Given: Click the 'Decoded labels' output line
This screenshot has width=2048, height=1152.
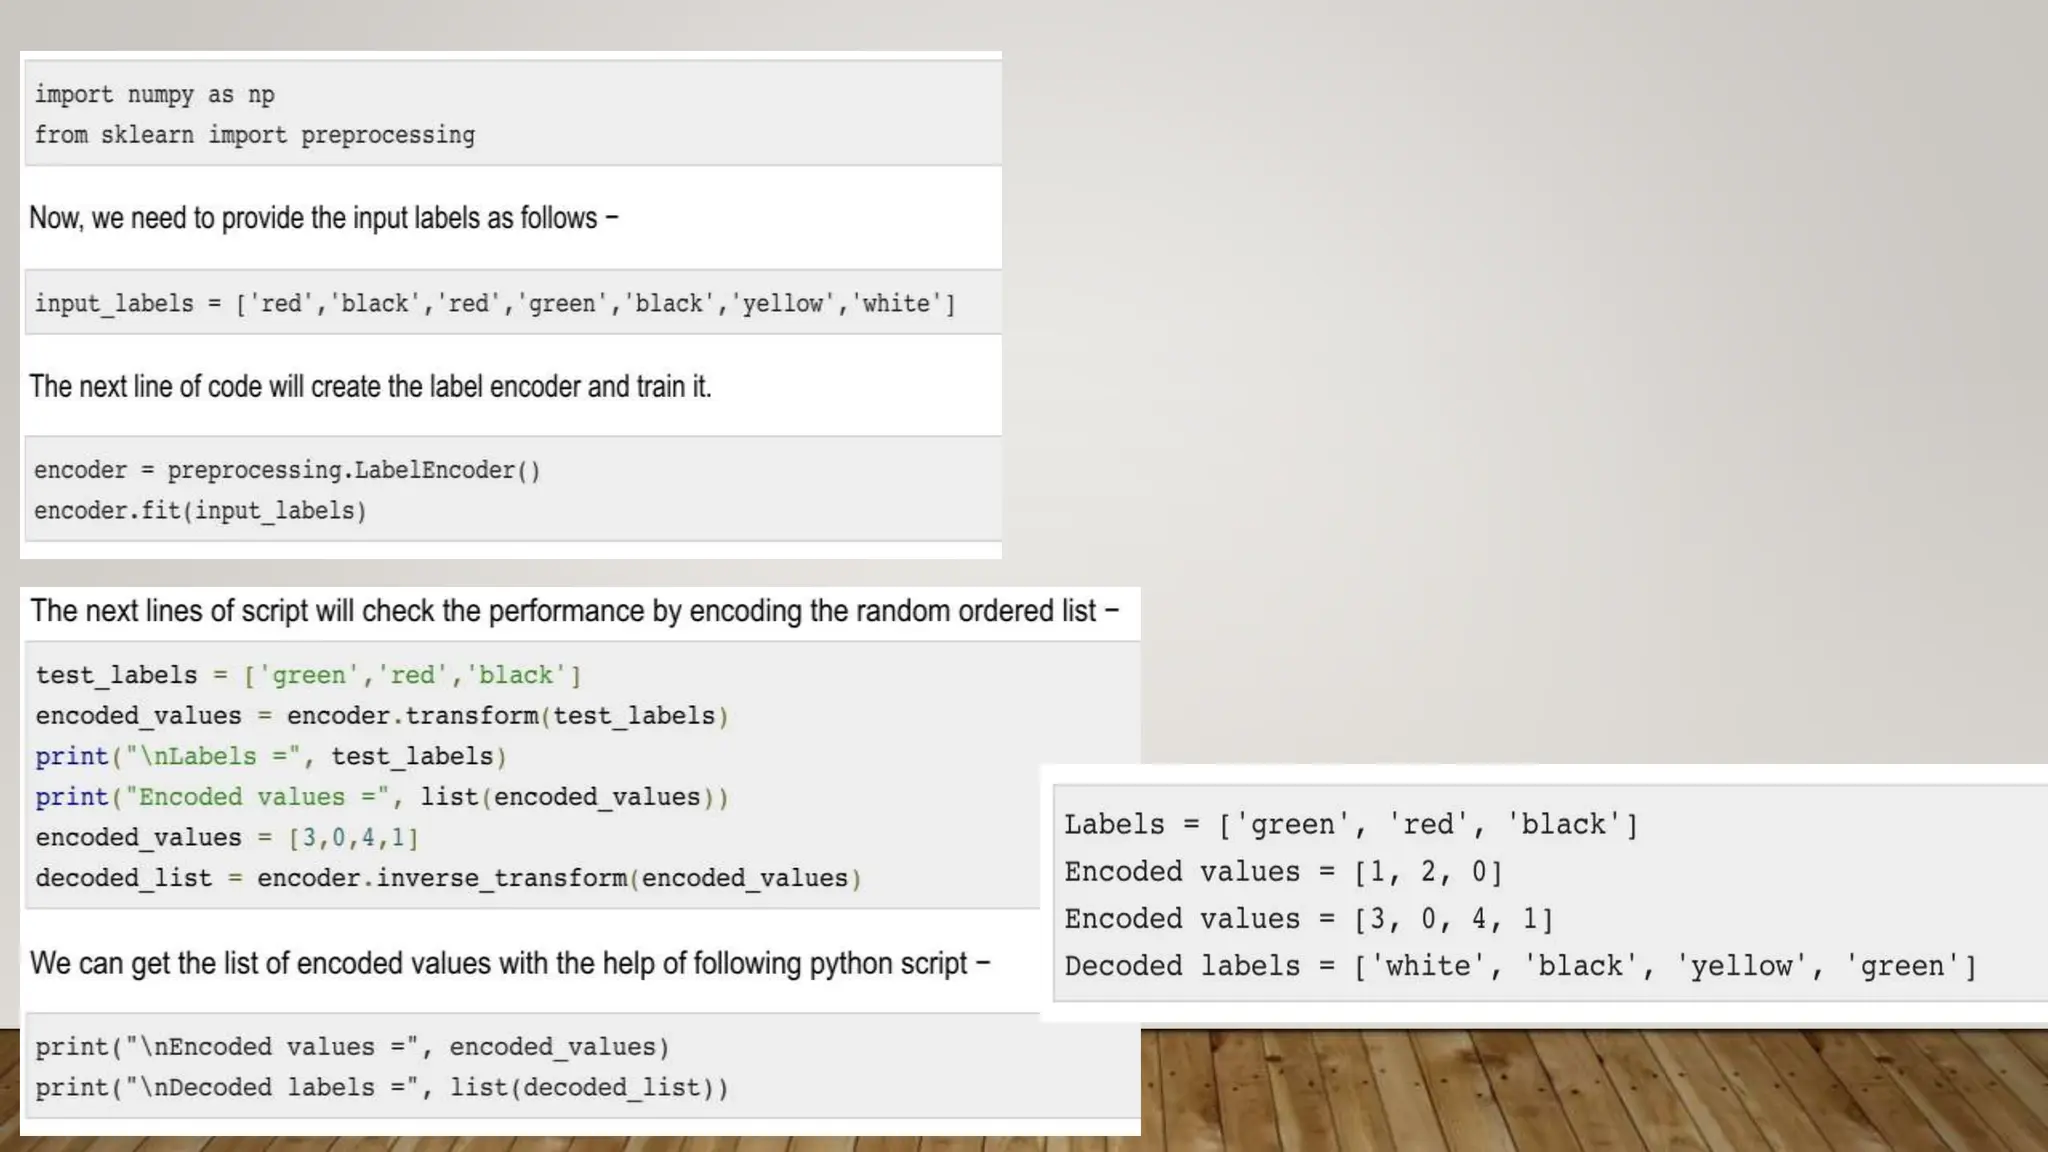Looking at the screenshot, I should (x=1520, y=966).
